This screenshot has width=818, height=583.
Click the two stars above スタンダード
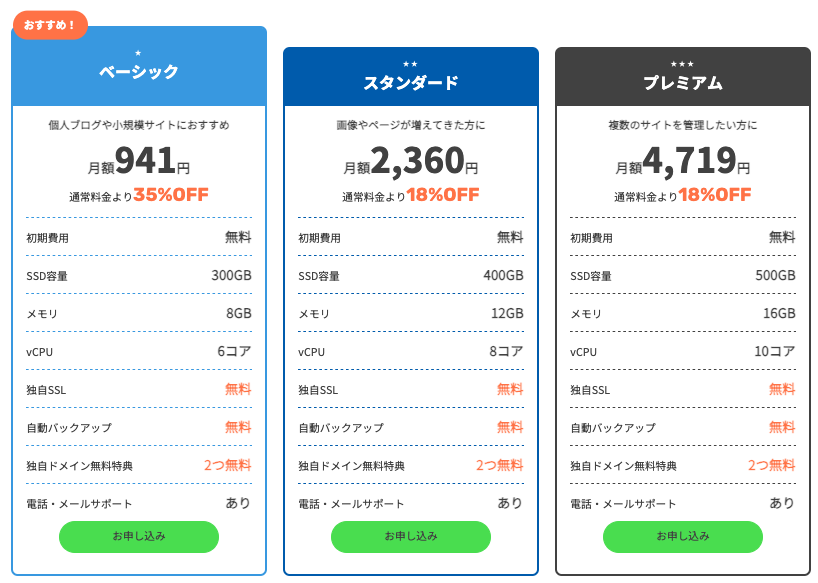[x=410, y=64]
